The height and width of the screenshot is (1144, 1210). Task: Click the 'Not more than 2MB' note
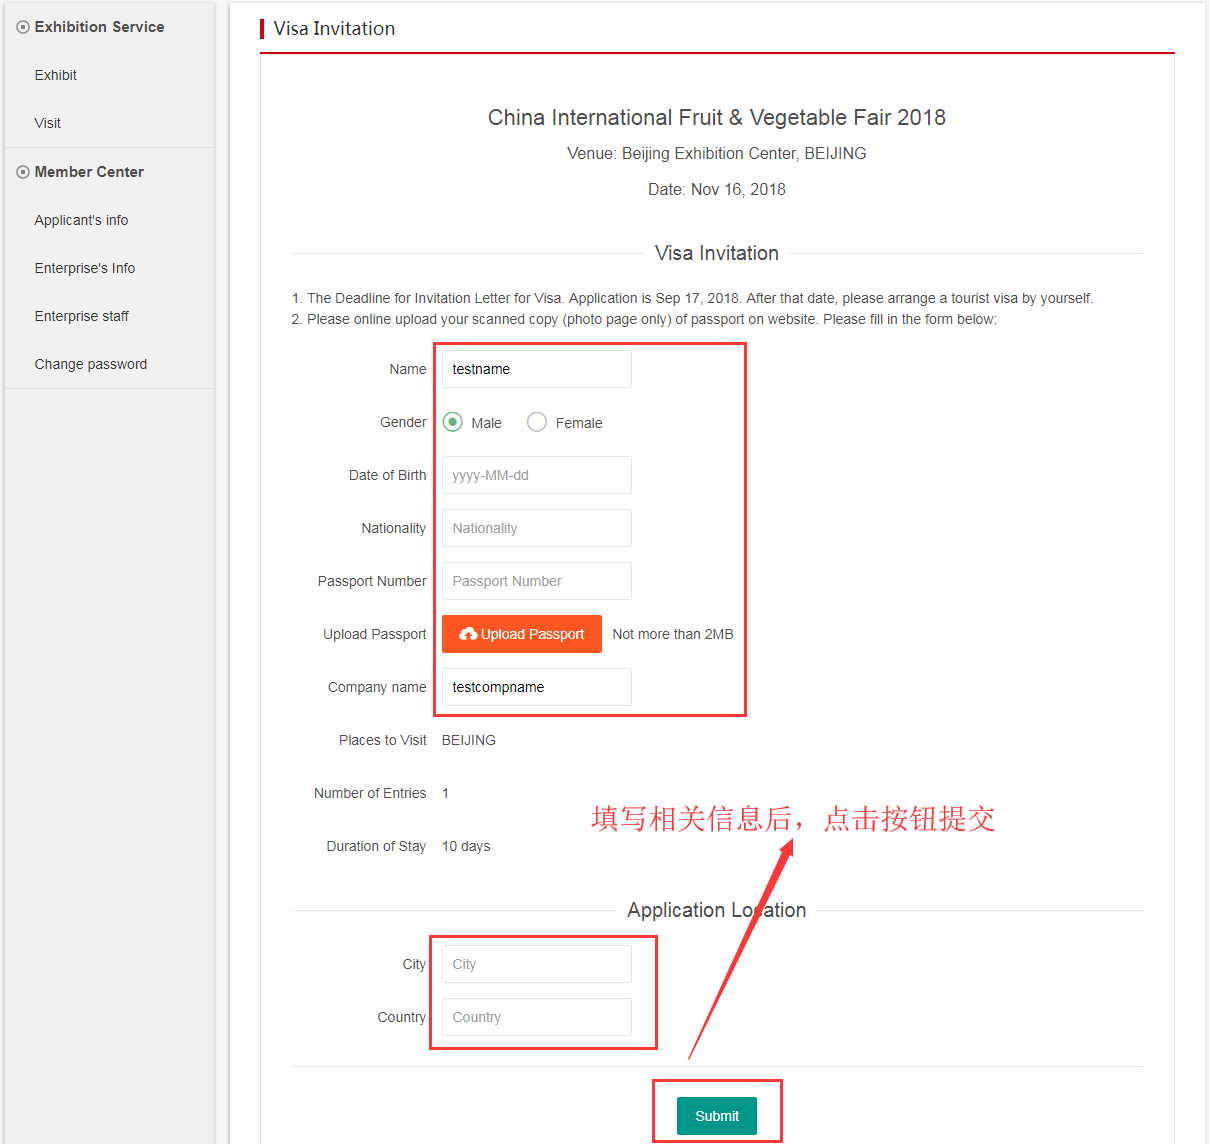click(x=673, y=634)
